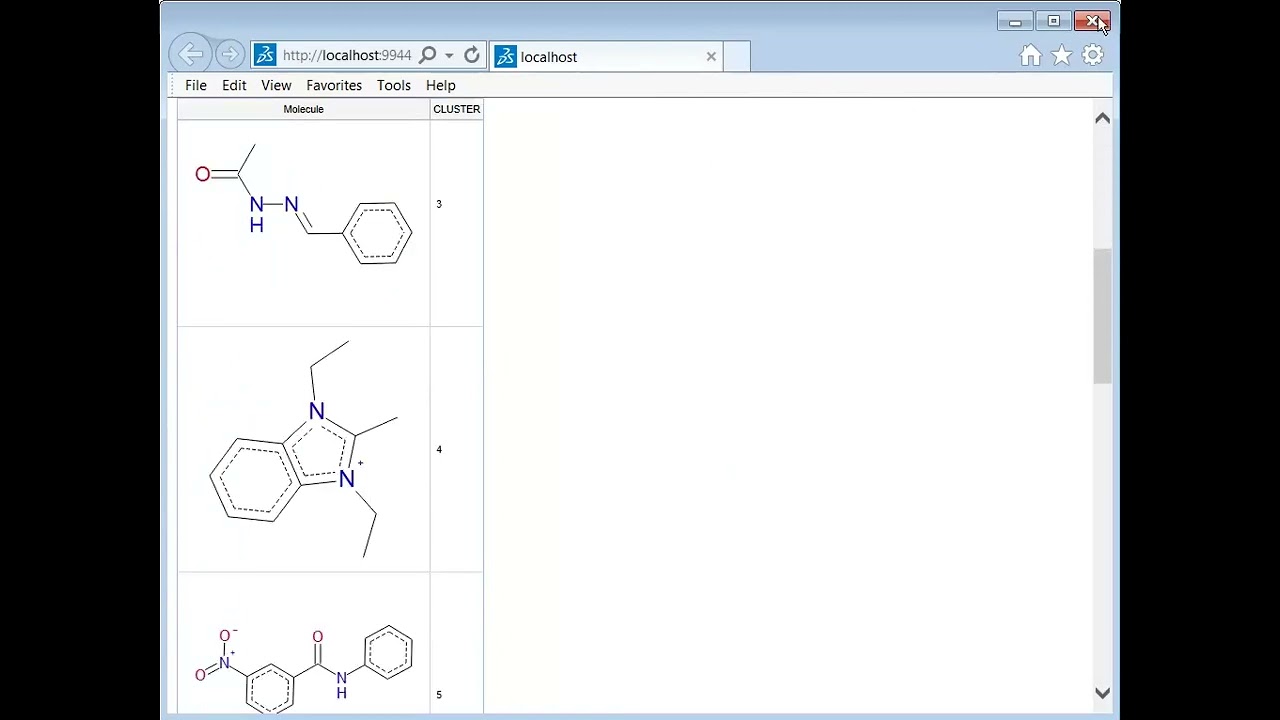The height and width of the screenshot is (720, 1280).
Task: Minimize the browser window
Action: pos(1015,22)
